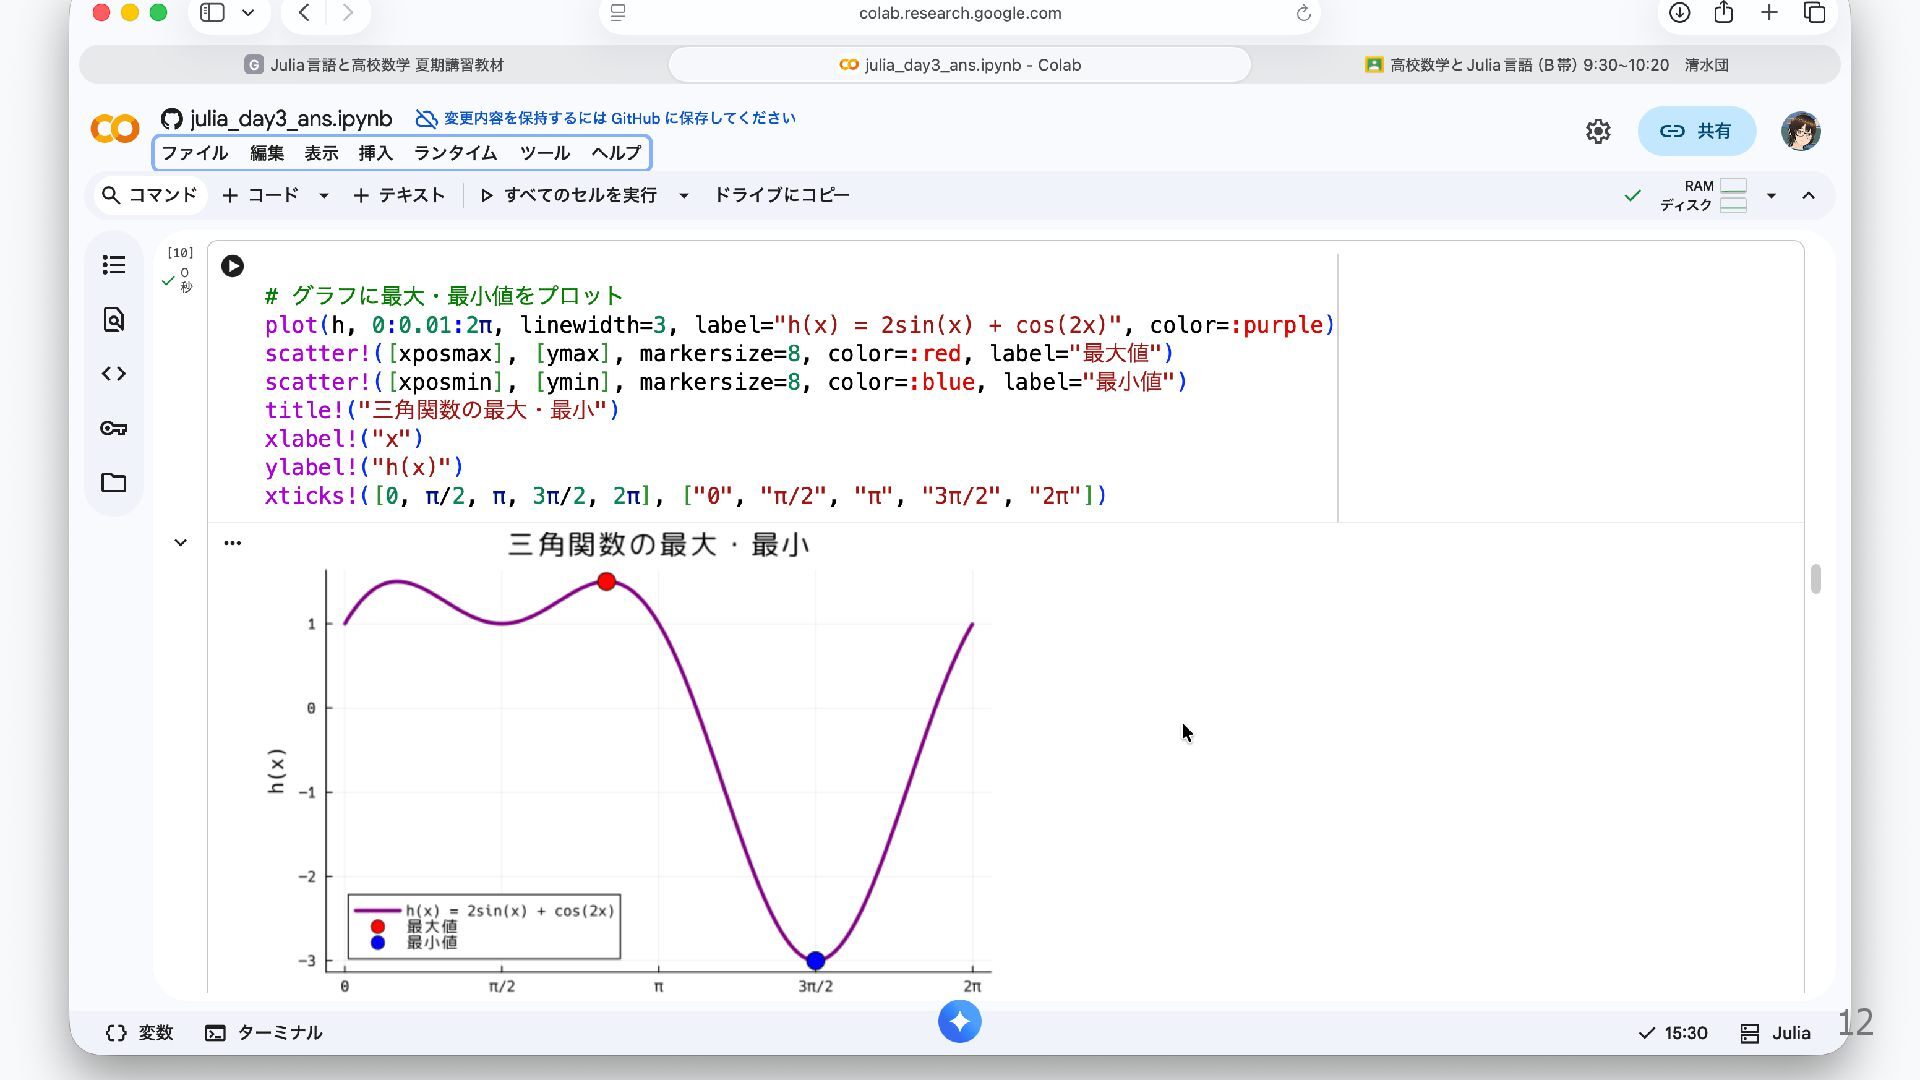Image resolution: width=1920 pixels, height=1080 pixels.
Task: Click the Gemini sparkle button
Action: [x=959, y=1022]
